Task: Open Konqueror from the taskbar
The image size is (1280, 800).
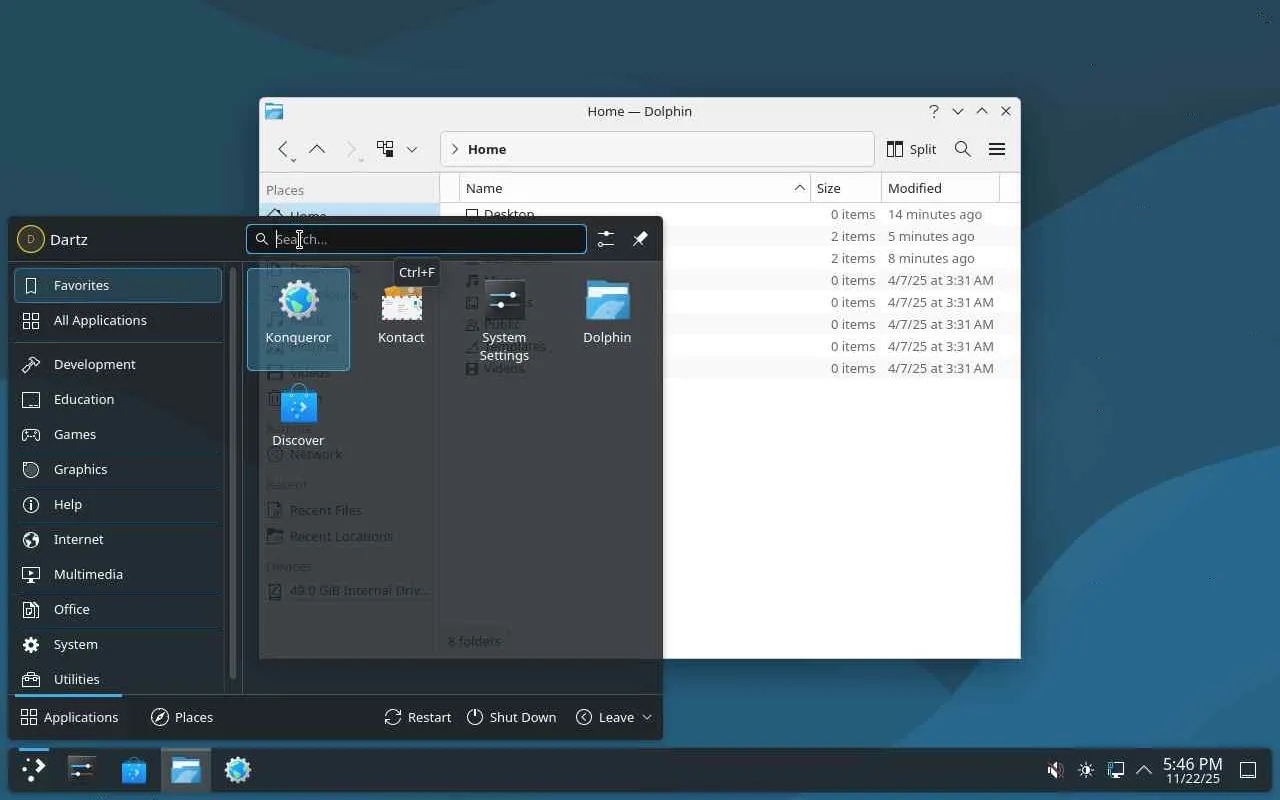Action: (x=238, y=769)
